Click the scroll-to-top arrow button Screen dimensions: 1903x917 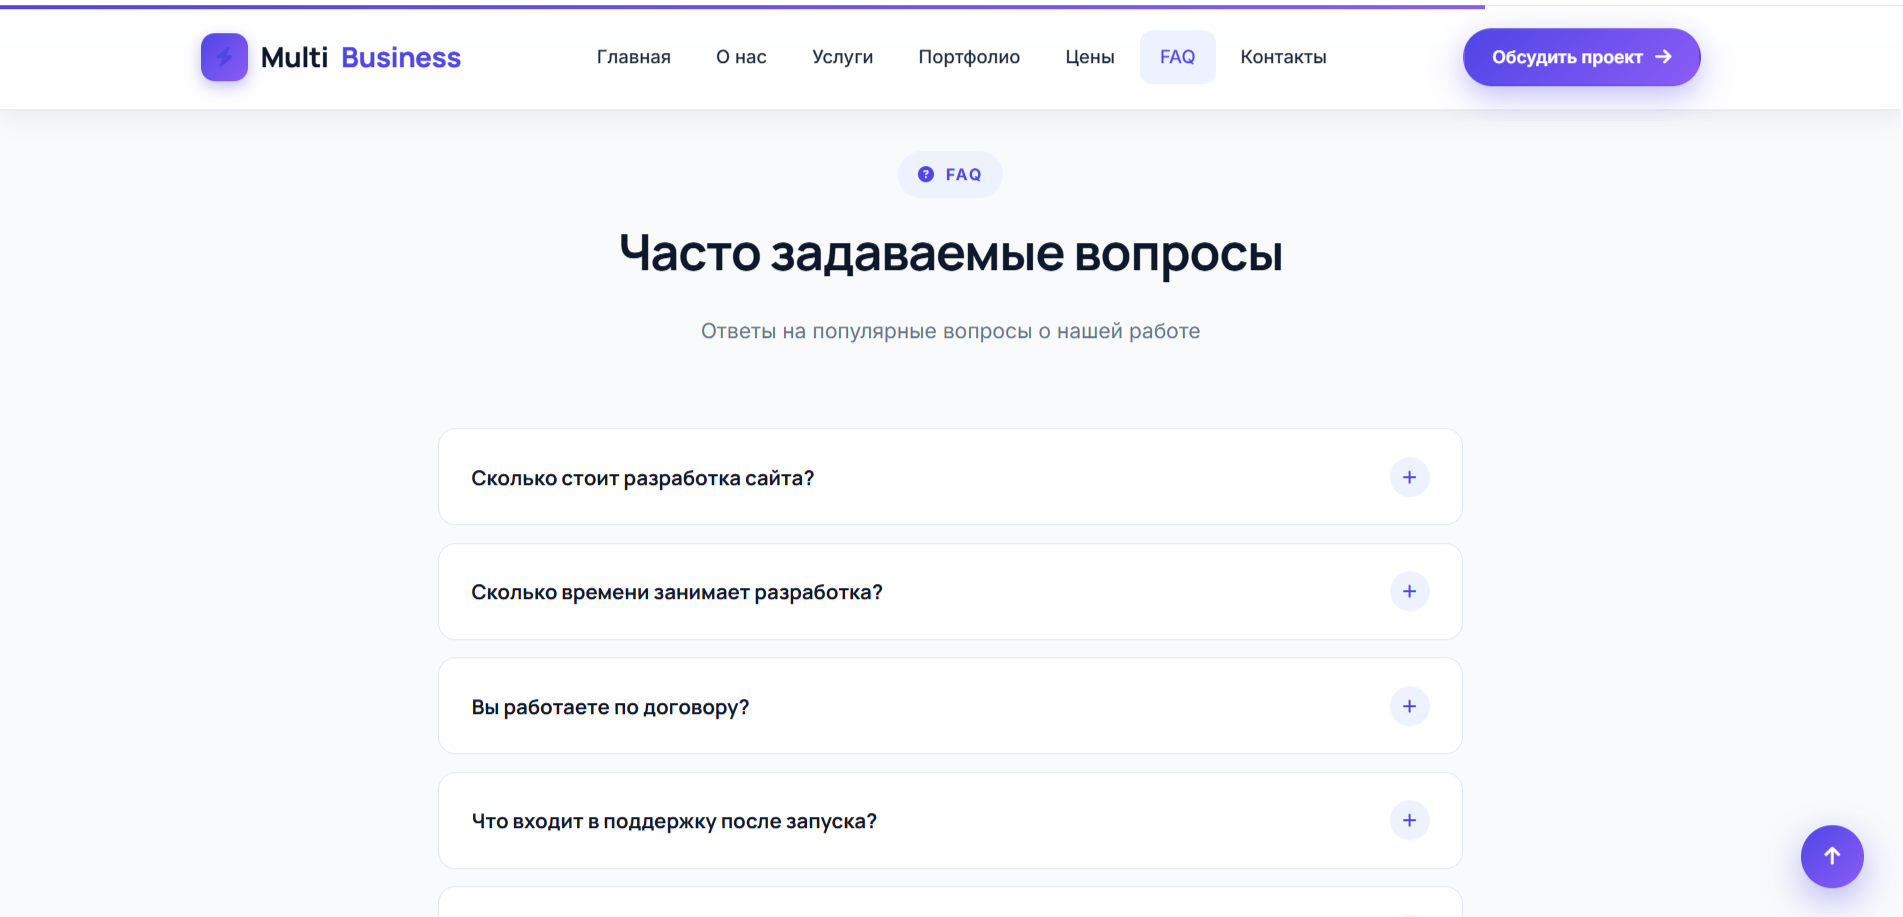pos(1832,856)
